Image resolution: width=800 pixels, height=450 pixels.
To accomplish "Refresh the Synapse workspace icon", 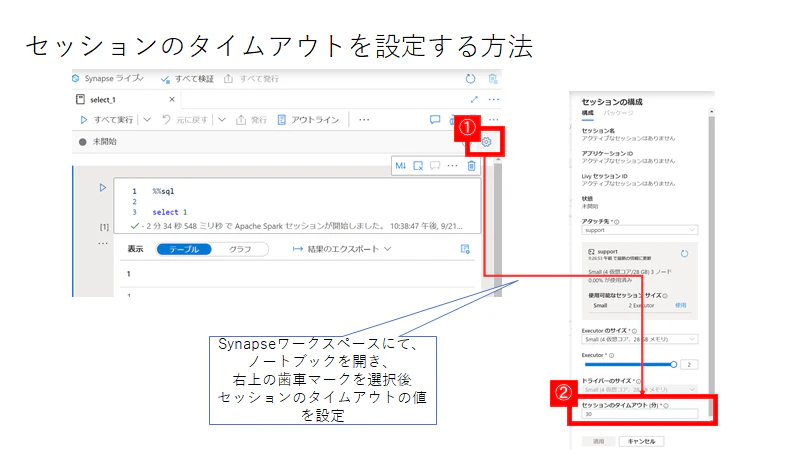I will (470, 79).
